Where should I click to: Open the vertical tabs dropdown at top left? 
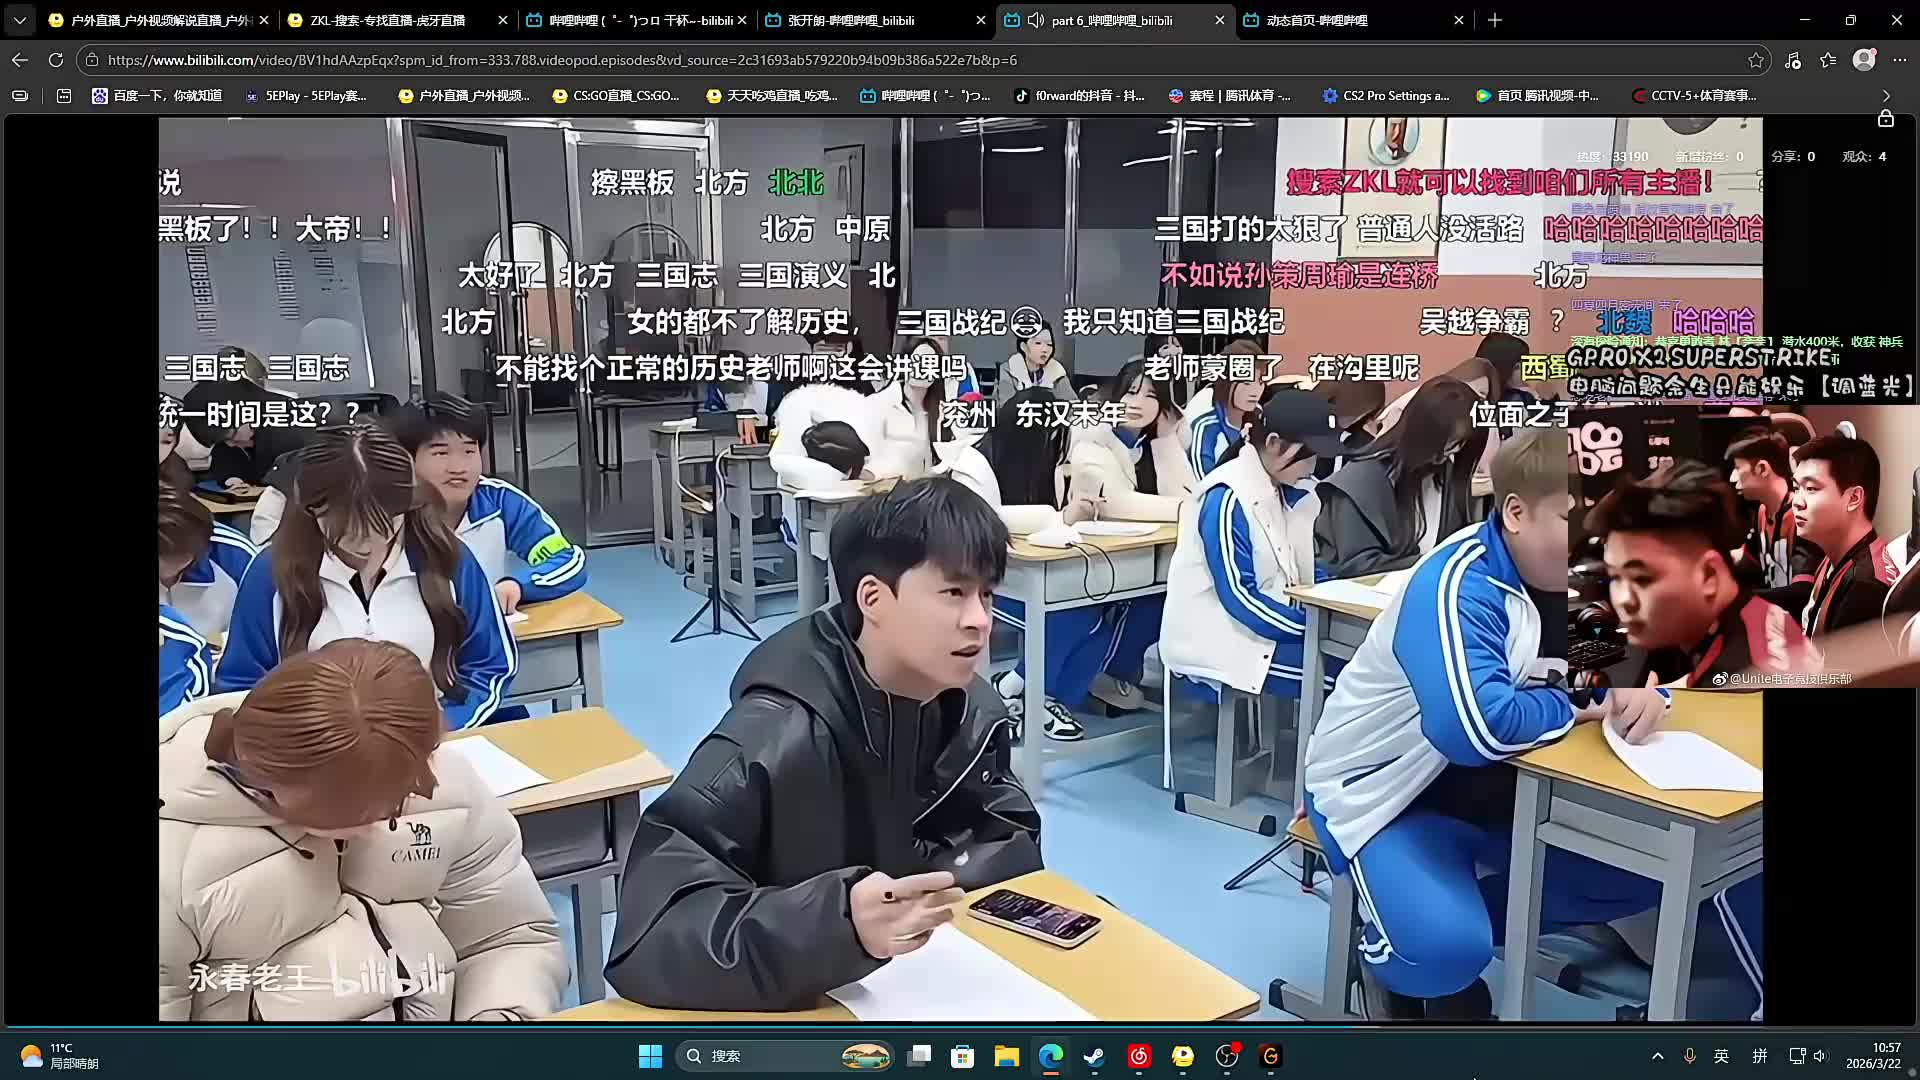coord(19,20)
